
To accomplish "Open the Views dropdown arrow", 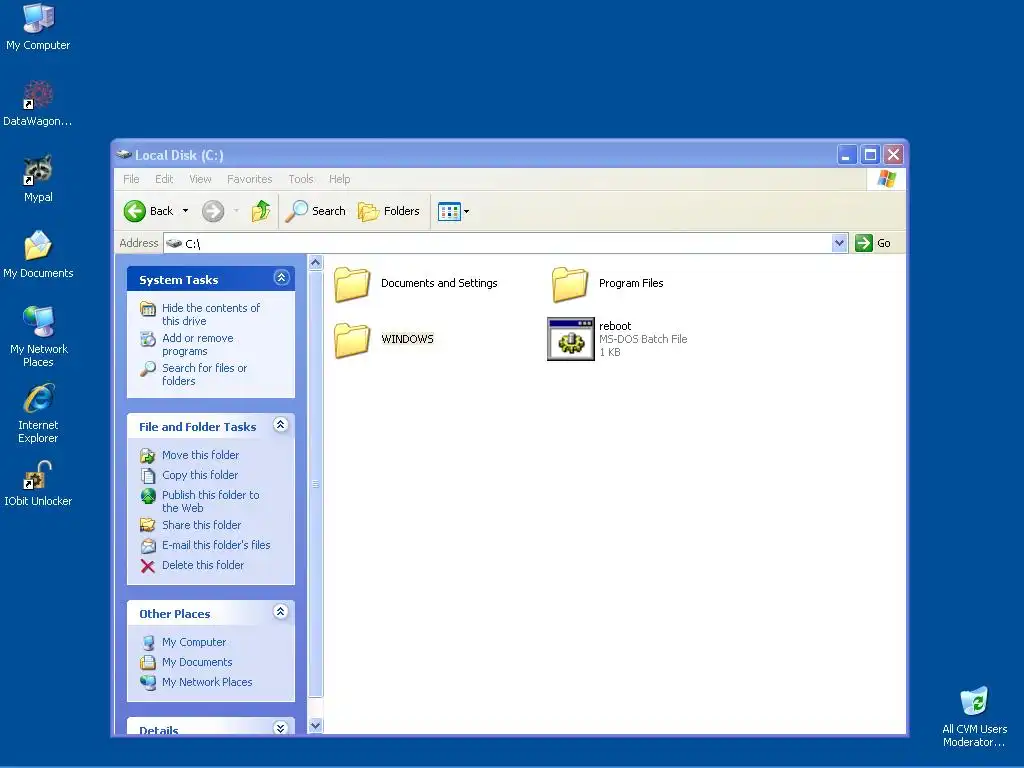I will click(466, 212).
